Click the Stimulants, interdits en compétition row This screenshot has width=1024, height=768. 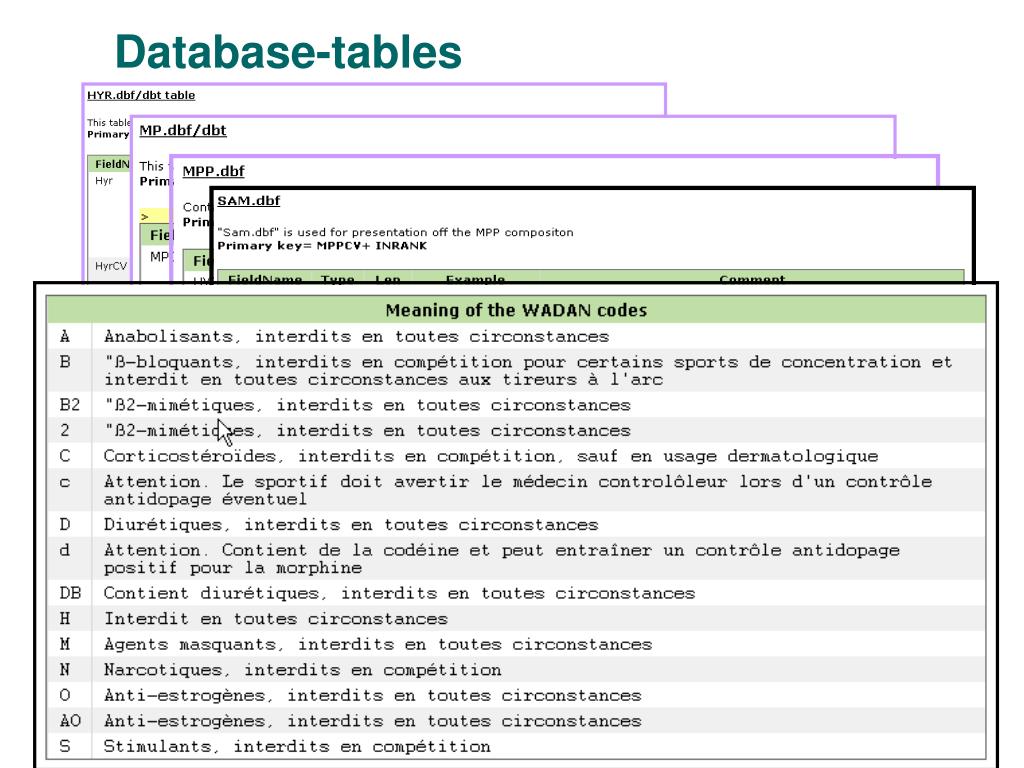[297, 746]
